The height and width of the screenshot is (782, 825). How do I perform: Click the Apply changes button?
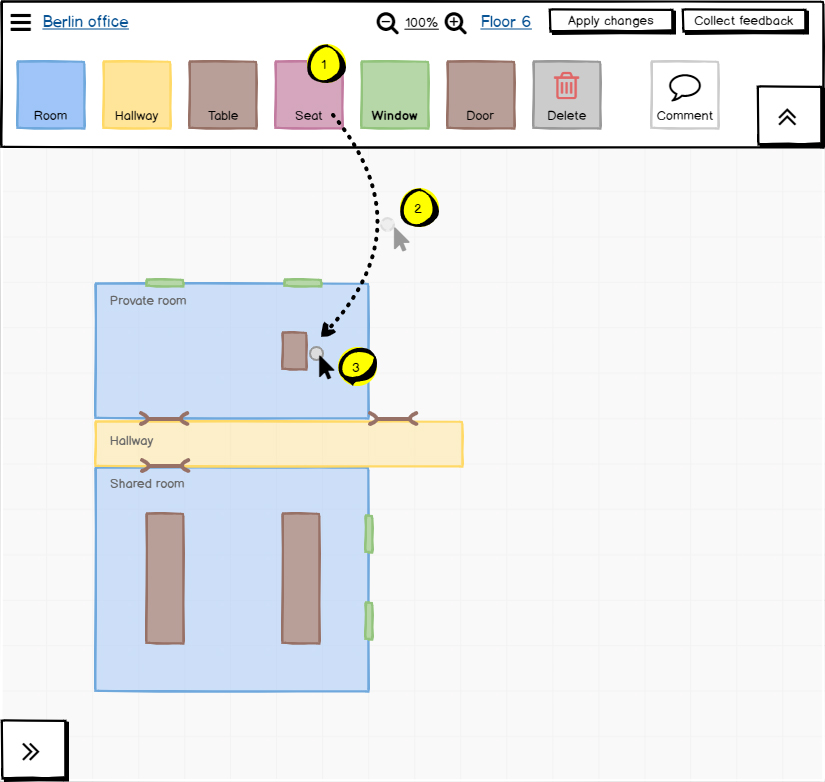tap(610, 21)
